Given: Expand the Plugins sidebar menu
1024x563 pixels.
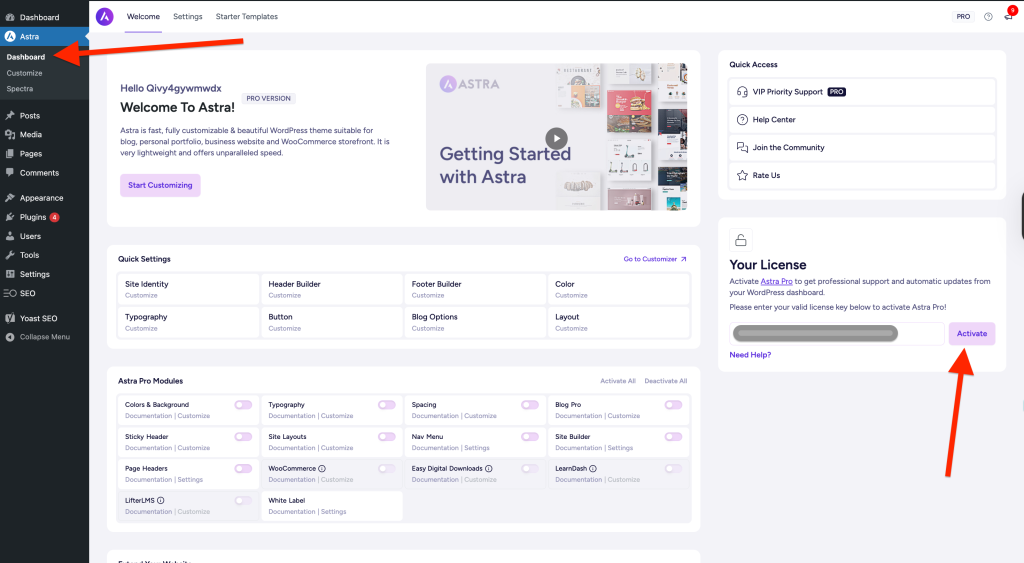Looking at the screenshot, I should [33, 217].
